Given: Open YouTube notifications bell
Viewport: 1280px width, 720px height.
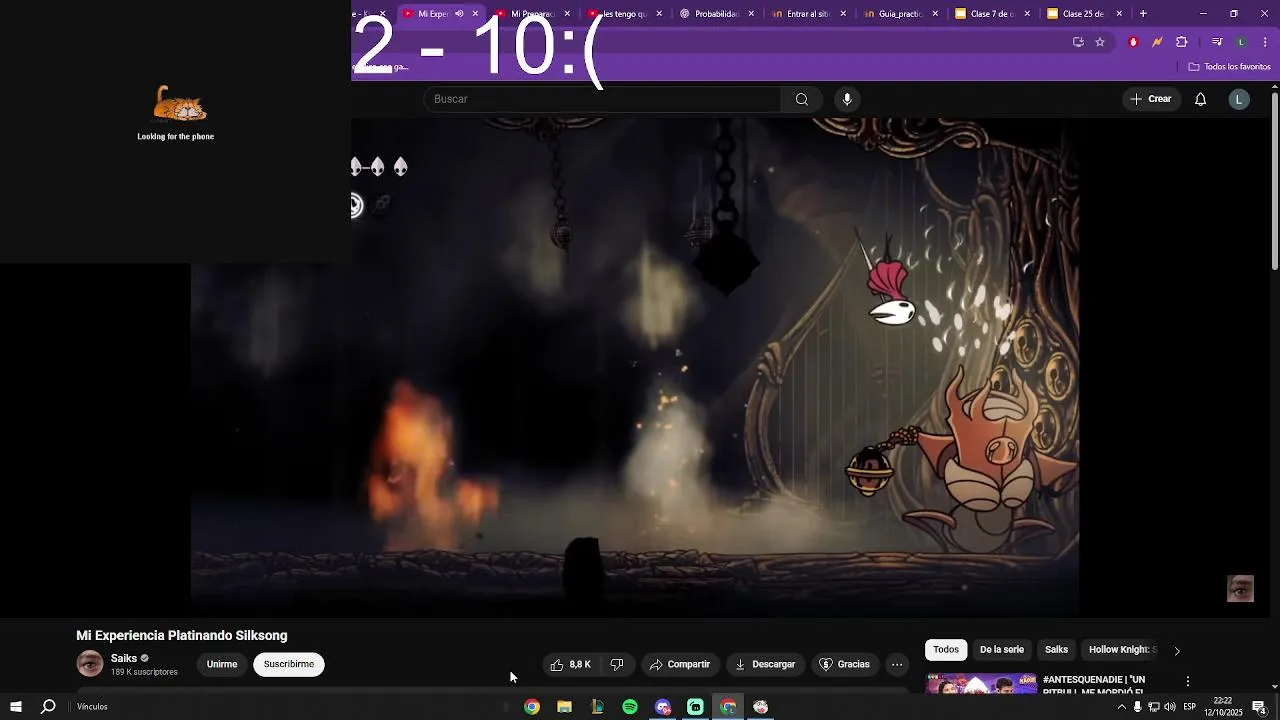Looking at the screenshot, I should click(1200, 99).
